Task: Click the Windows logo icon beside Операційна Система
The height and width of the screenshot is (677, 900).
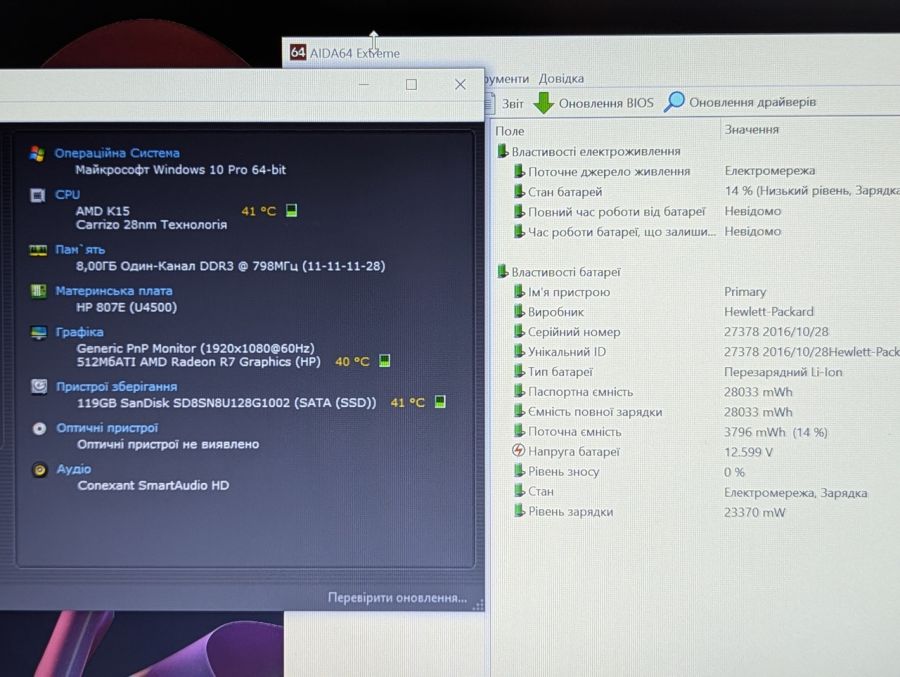Action: pyautogui.click(x=37, y=154)
